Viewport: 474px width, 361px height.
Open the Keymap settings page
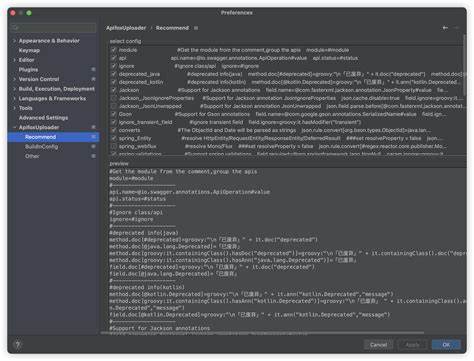coord(29,50)
